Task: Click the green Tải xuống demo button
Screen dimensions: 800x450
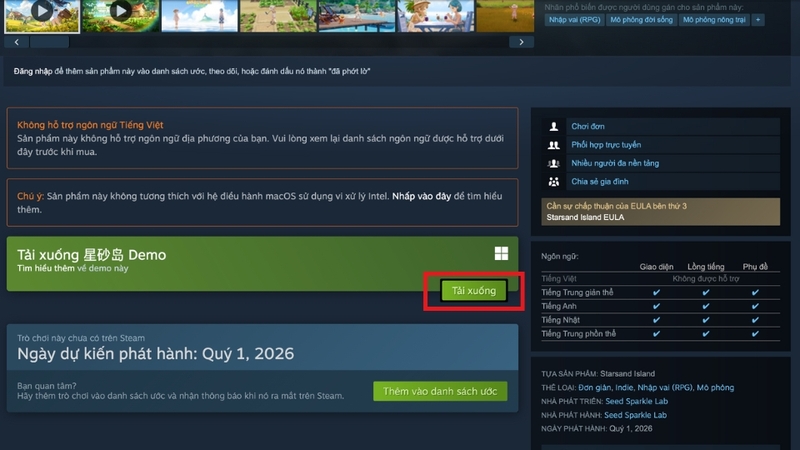Action: pyautogui.click(x=473, y=291)
